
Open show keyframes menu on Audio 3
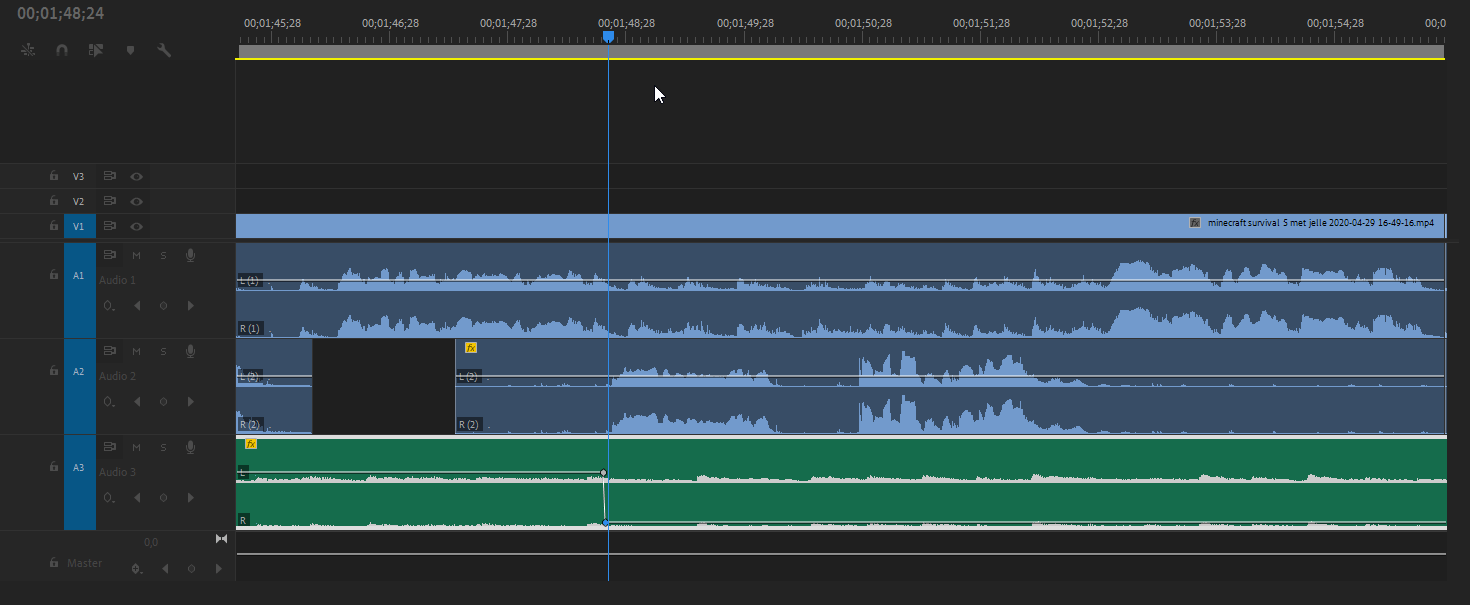pyautogui.click(x=109, y=497)
